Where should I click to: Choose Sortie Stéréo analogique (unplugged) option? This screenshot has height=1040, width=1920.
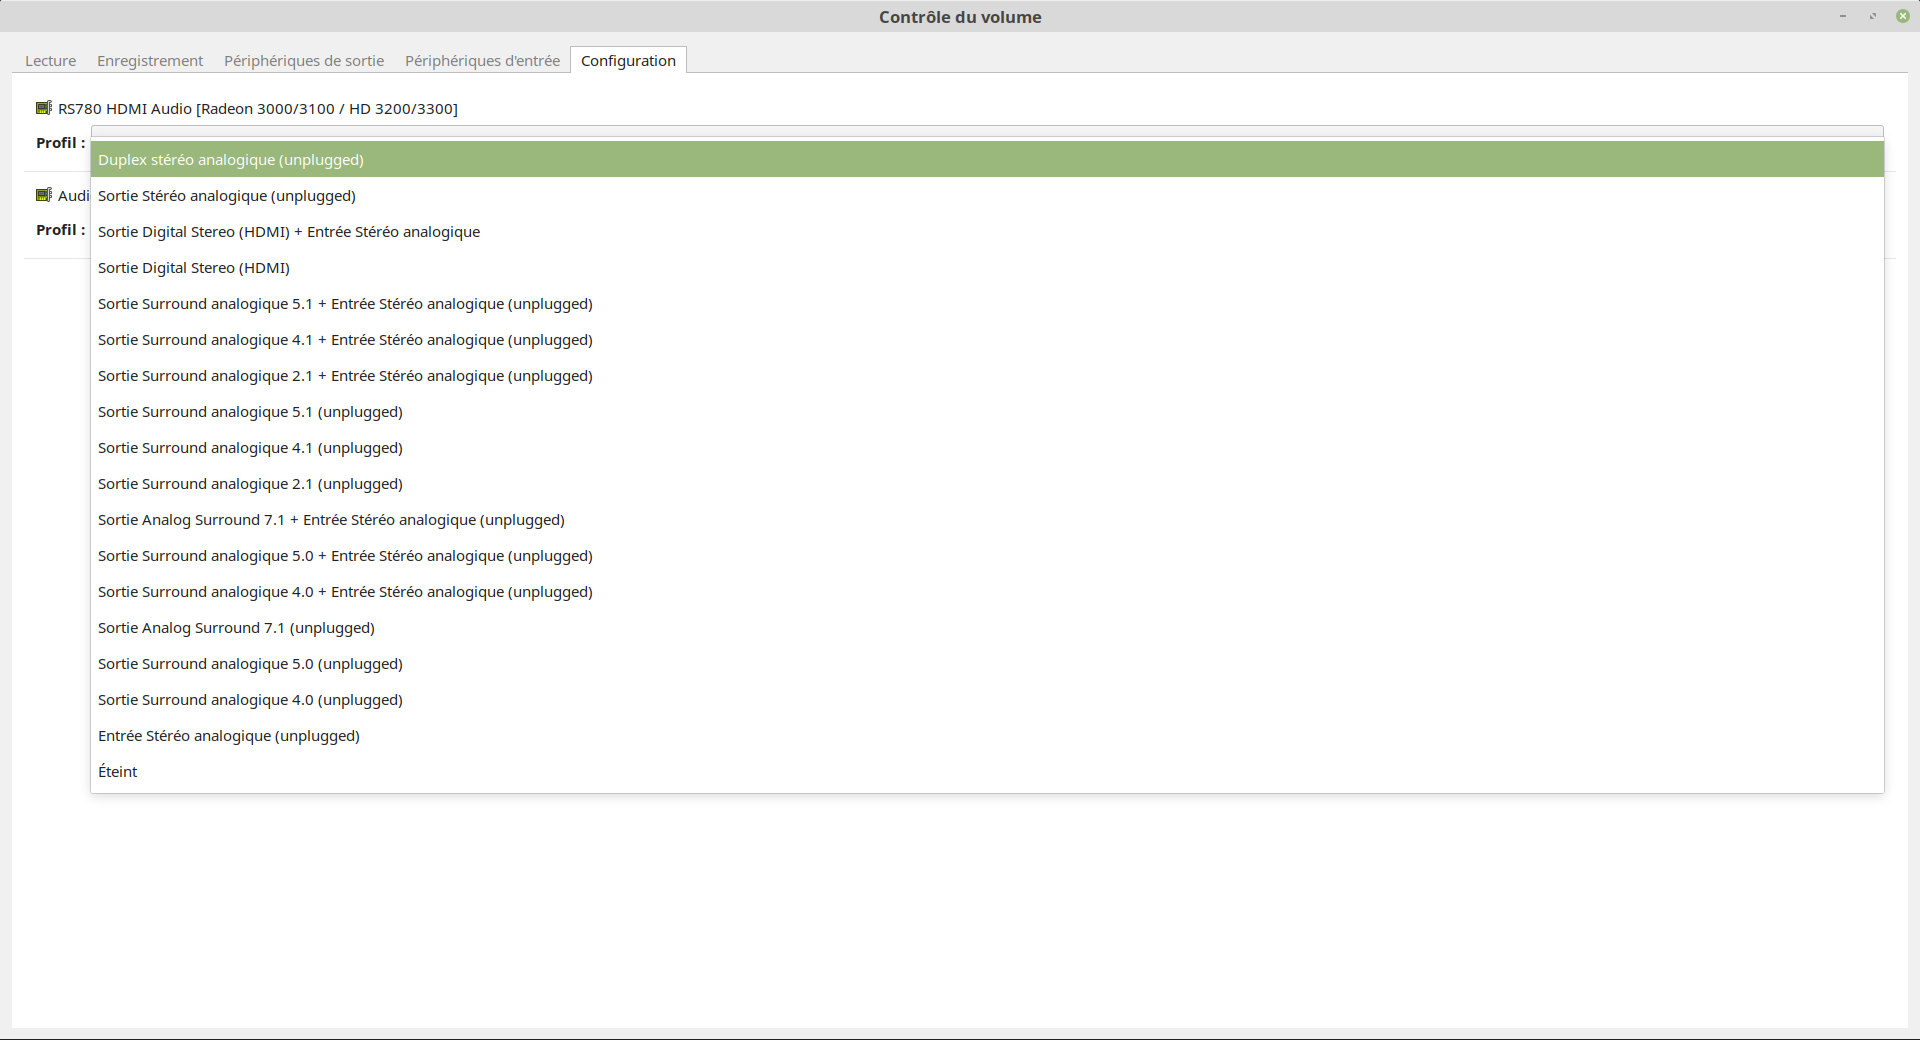(x=227, y=196)
